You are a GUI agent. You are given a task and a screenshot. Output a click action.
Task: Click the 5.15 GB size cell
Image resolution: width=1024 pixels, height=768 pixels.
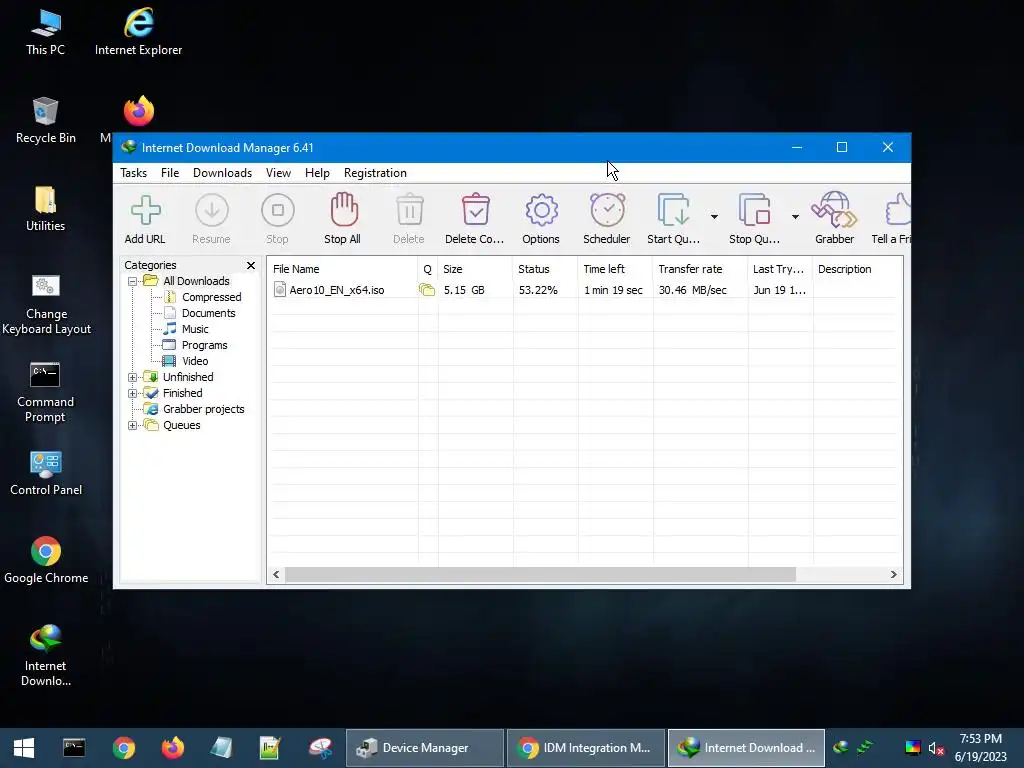[464, 290]
